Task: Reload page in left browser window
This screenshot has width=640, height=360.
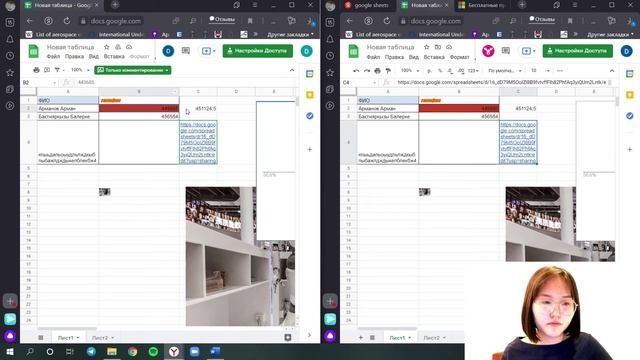Action: [67, 21]
